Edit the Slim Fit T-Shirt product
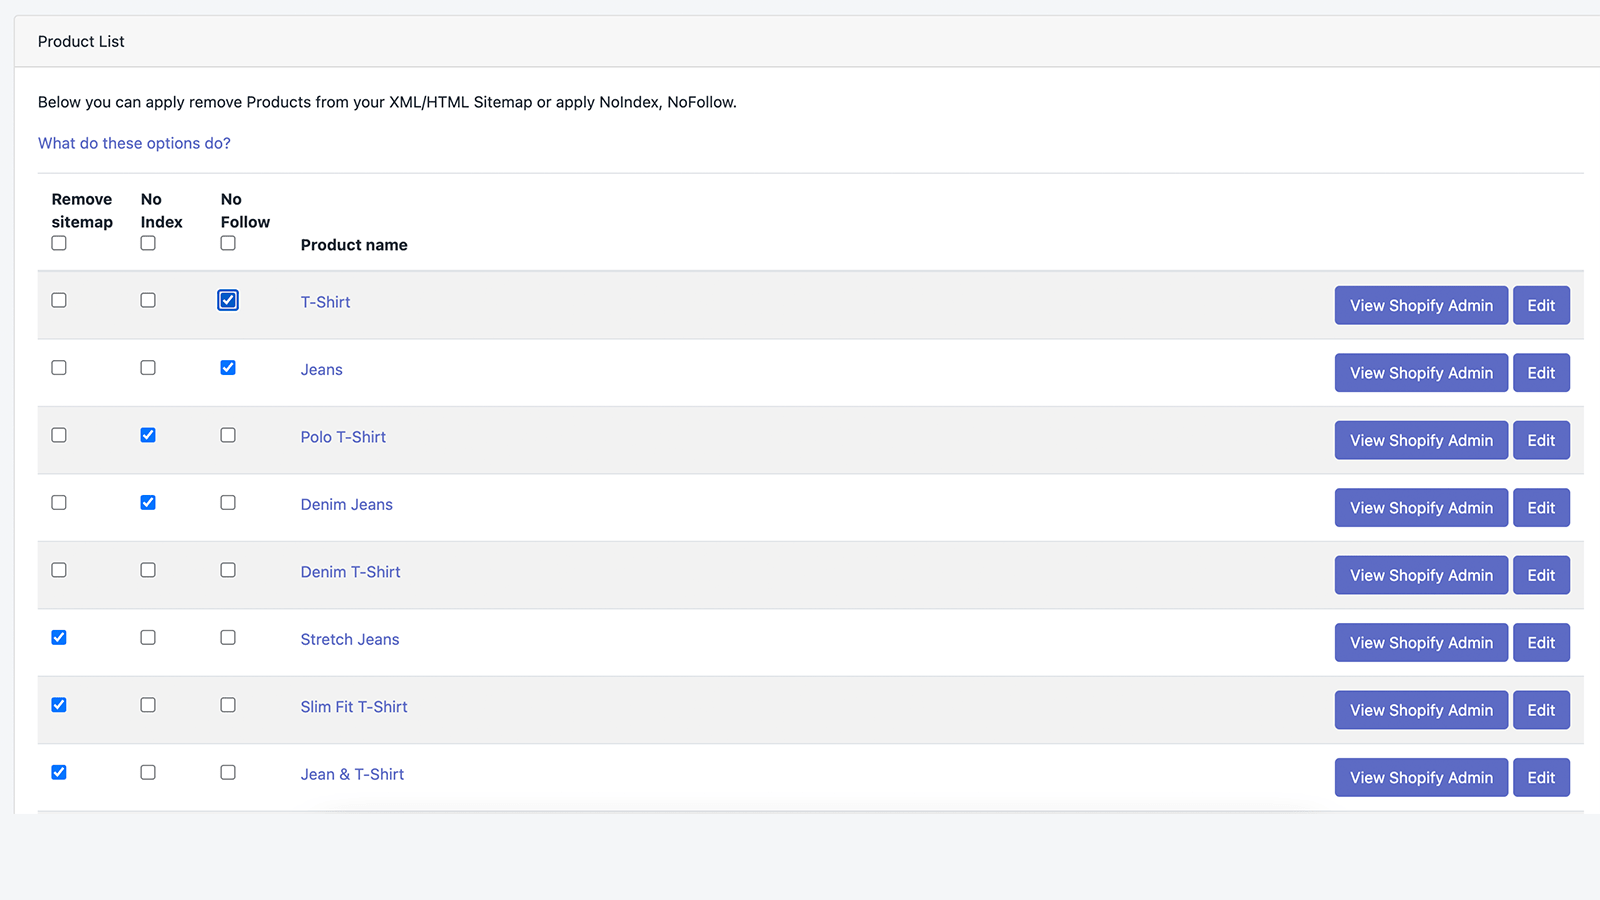1600x900 pixels. pos(1540,710)
